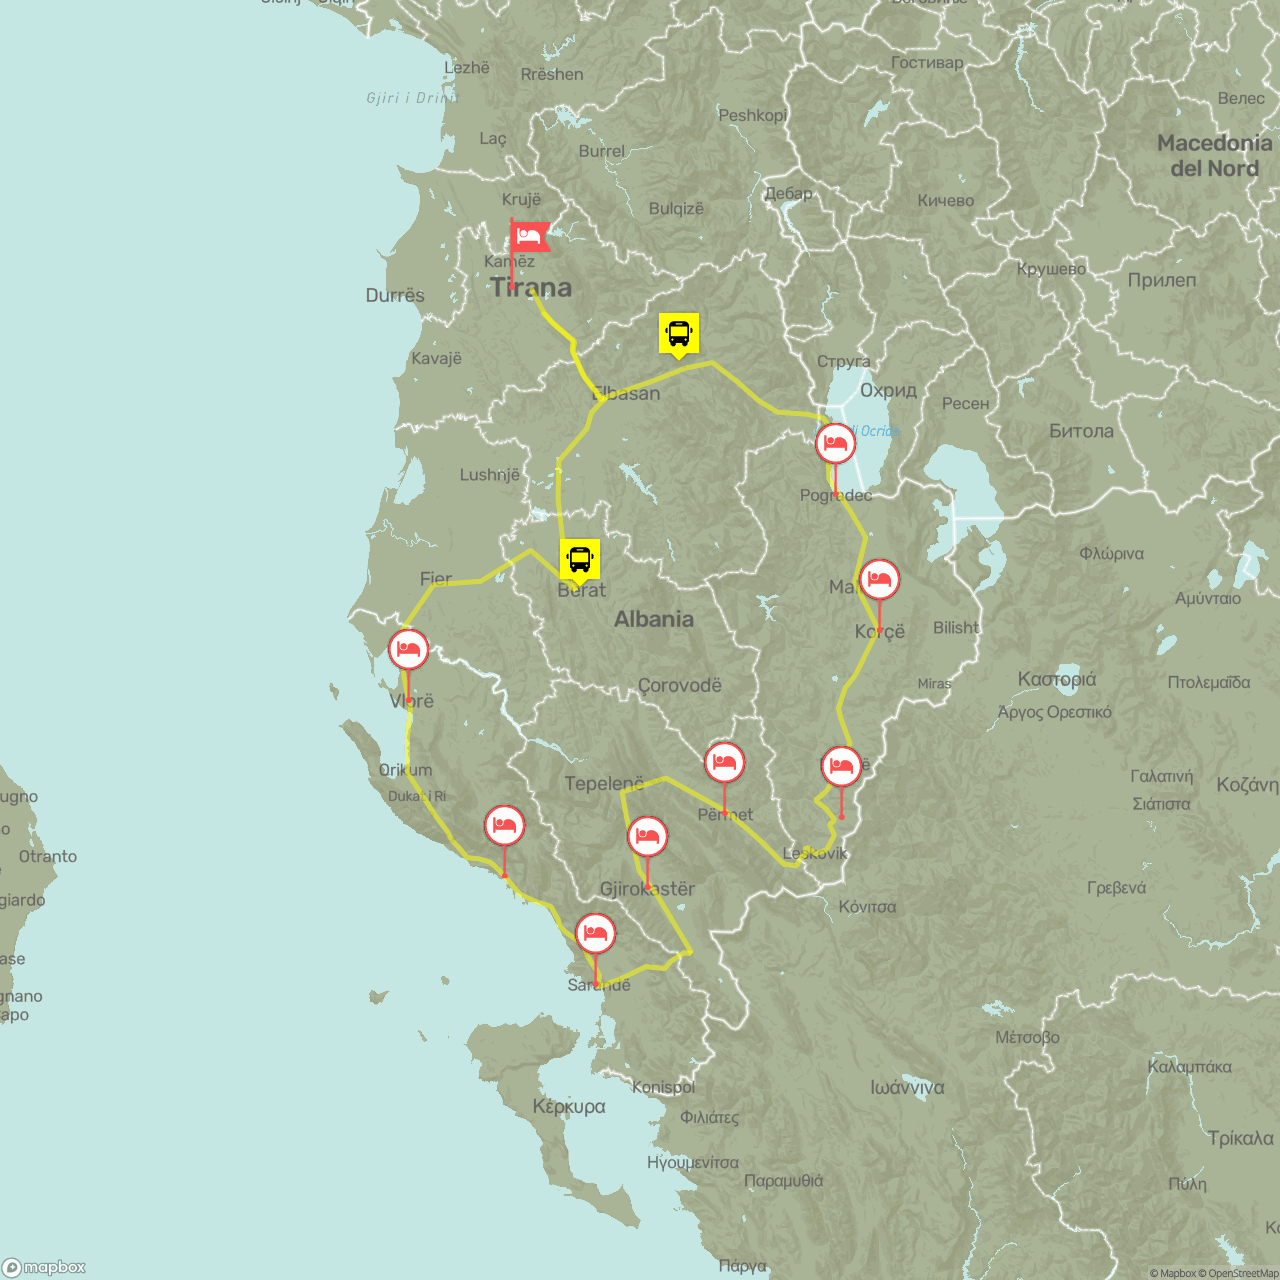Click the © Mapbox attribution link
Image resolution: width=1280 pixels, height=1280 pixels.
pyautogui.click(x=1172, y=1273)
